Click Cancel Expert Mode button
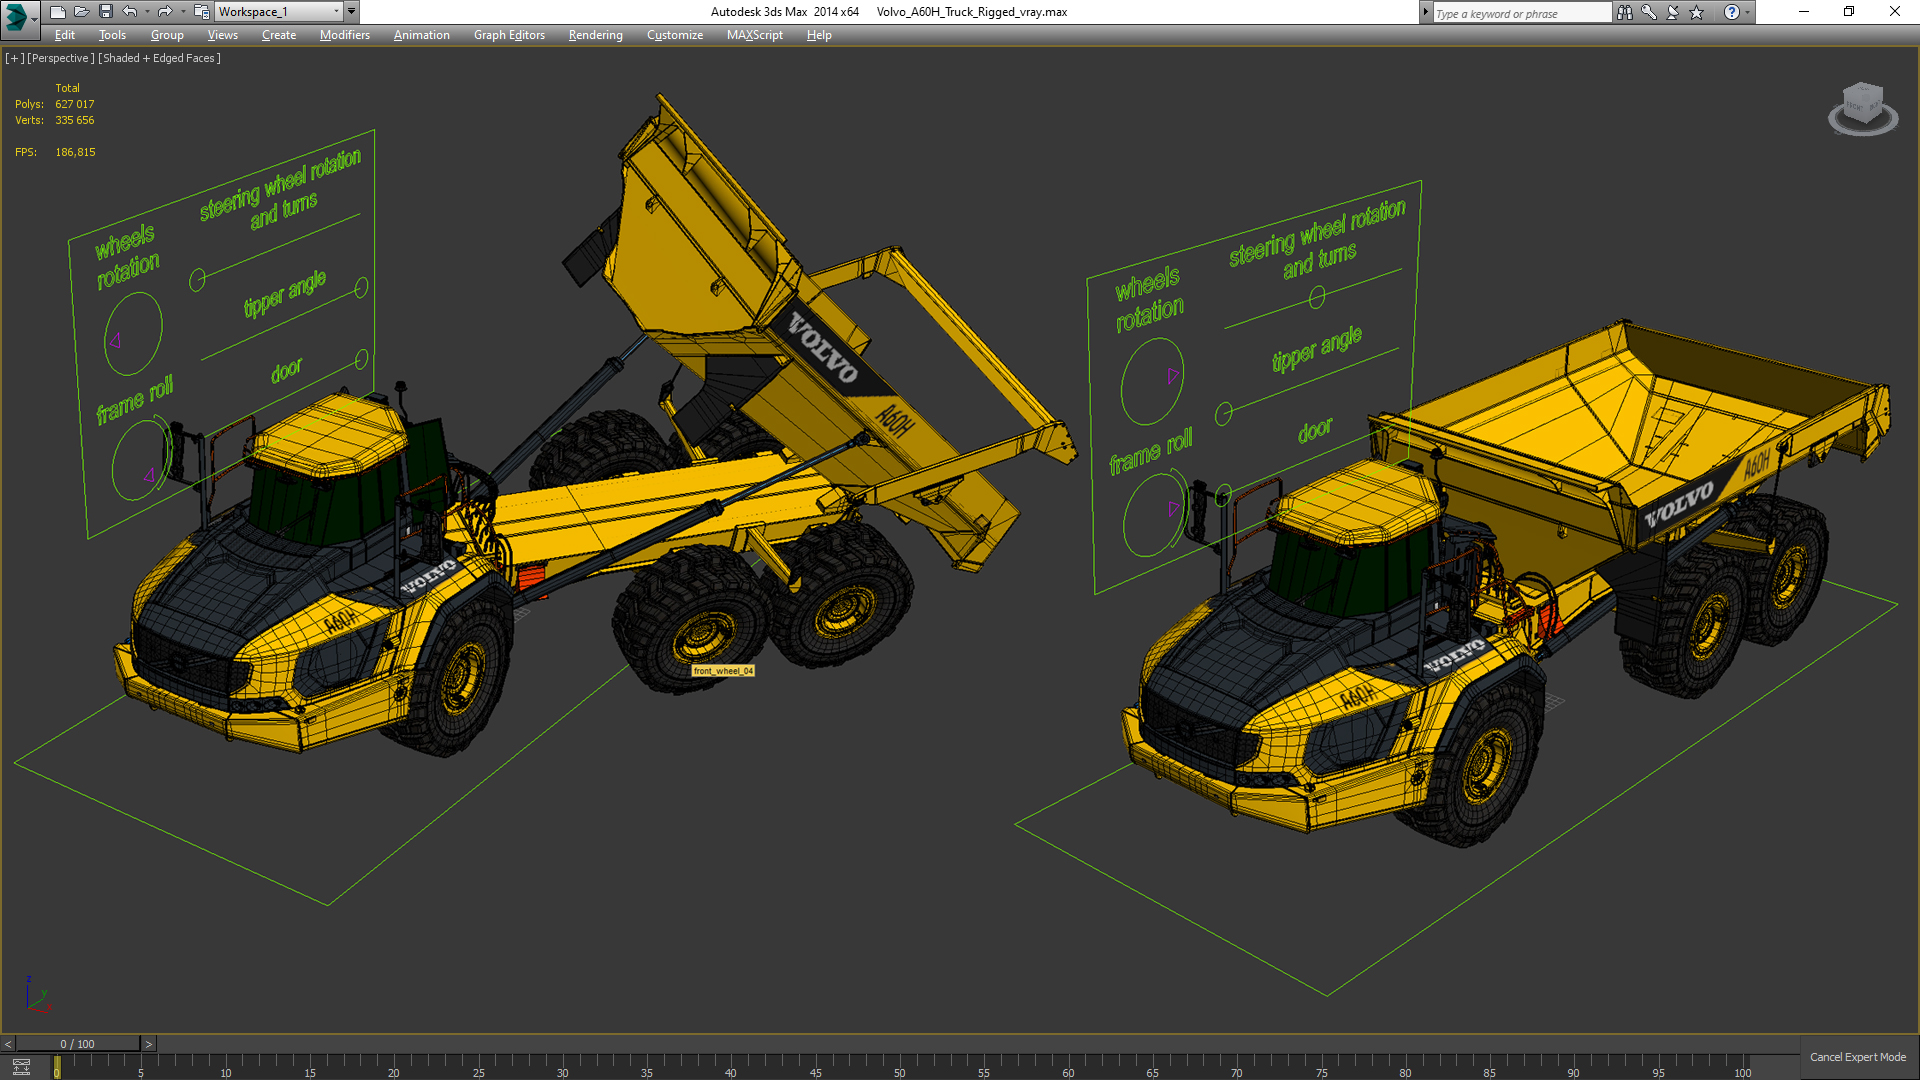Screen dimensions: 1920x1080 coord(1857,1057)
